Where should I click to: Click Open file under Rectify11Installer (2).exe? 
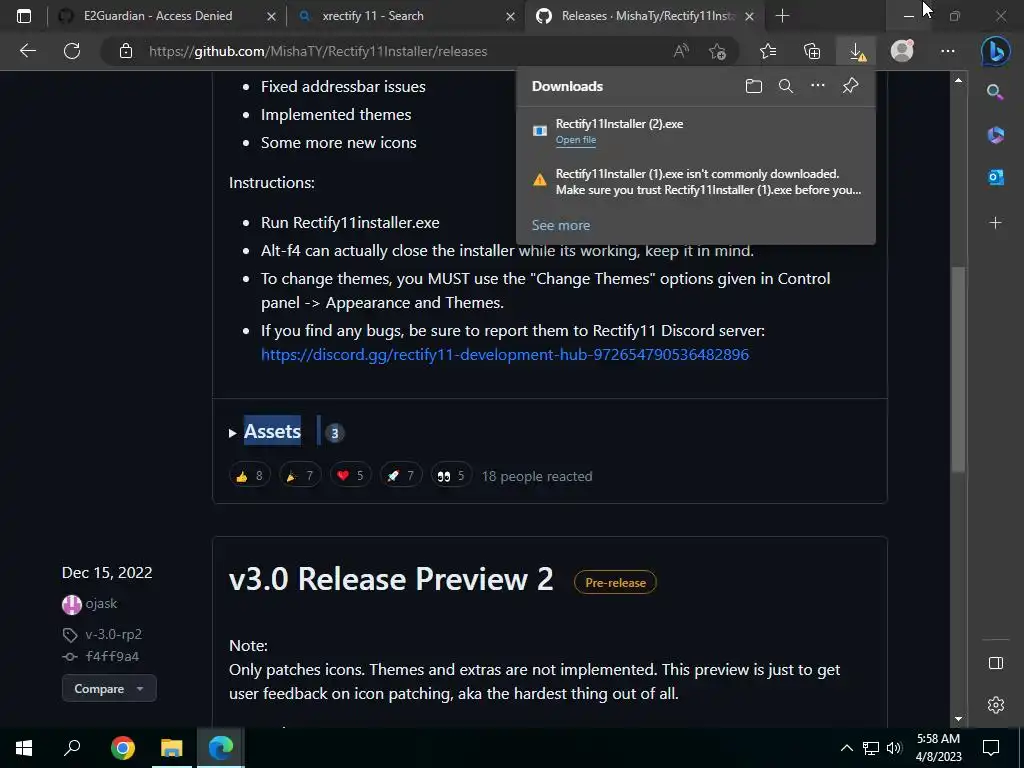[x=575, y=140]
